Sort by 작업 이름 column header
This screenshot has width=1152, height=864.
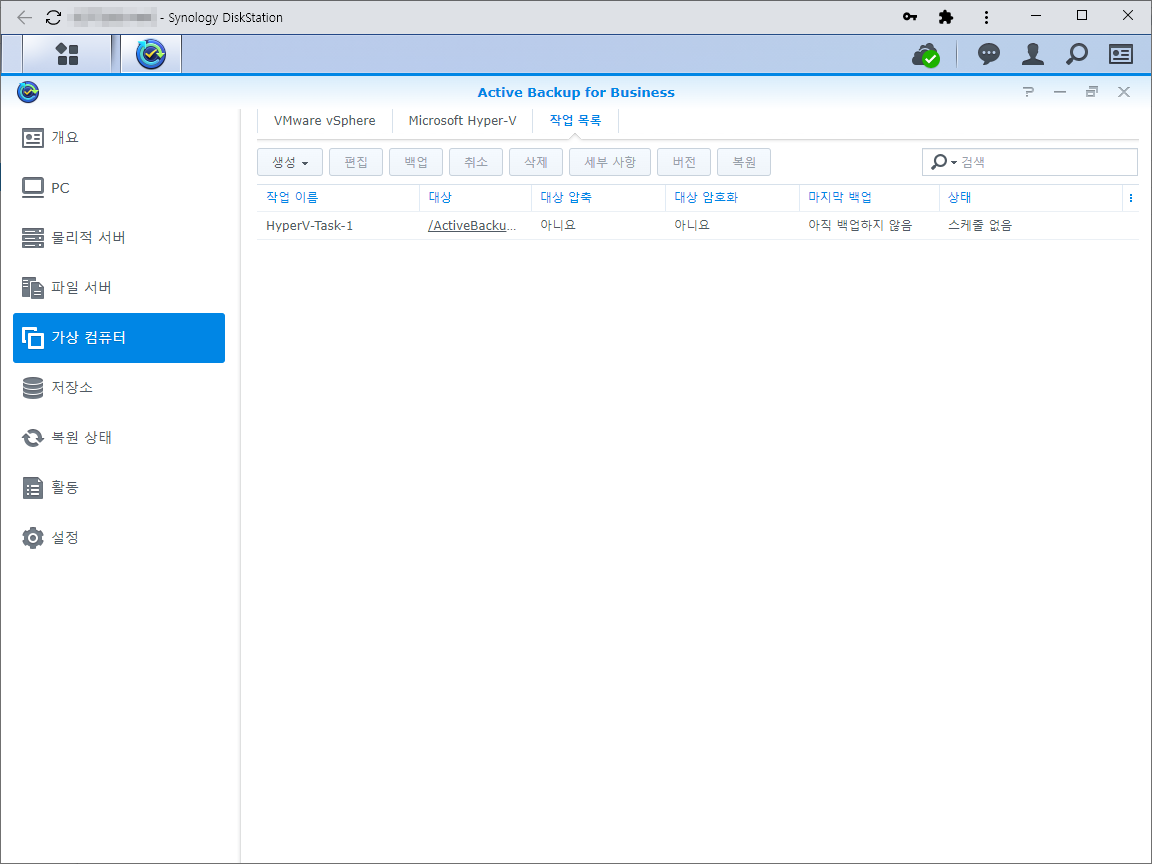pos(338,198)
